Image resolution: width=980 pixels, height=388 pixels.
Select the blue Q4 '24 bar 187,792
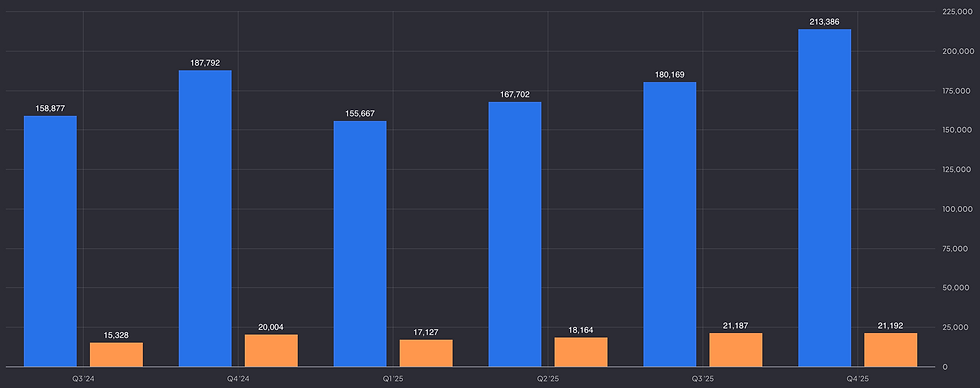coord(205,219)
